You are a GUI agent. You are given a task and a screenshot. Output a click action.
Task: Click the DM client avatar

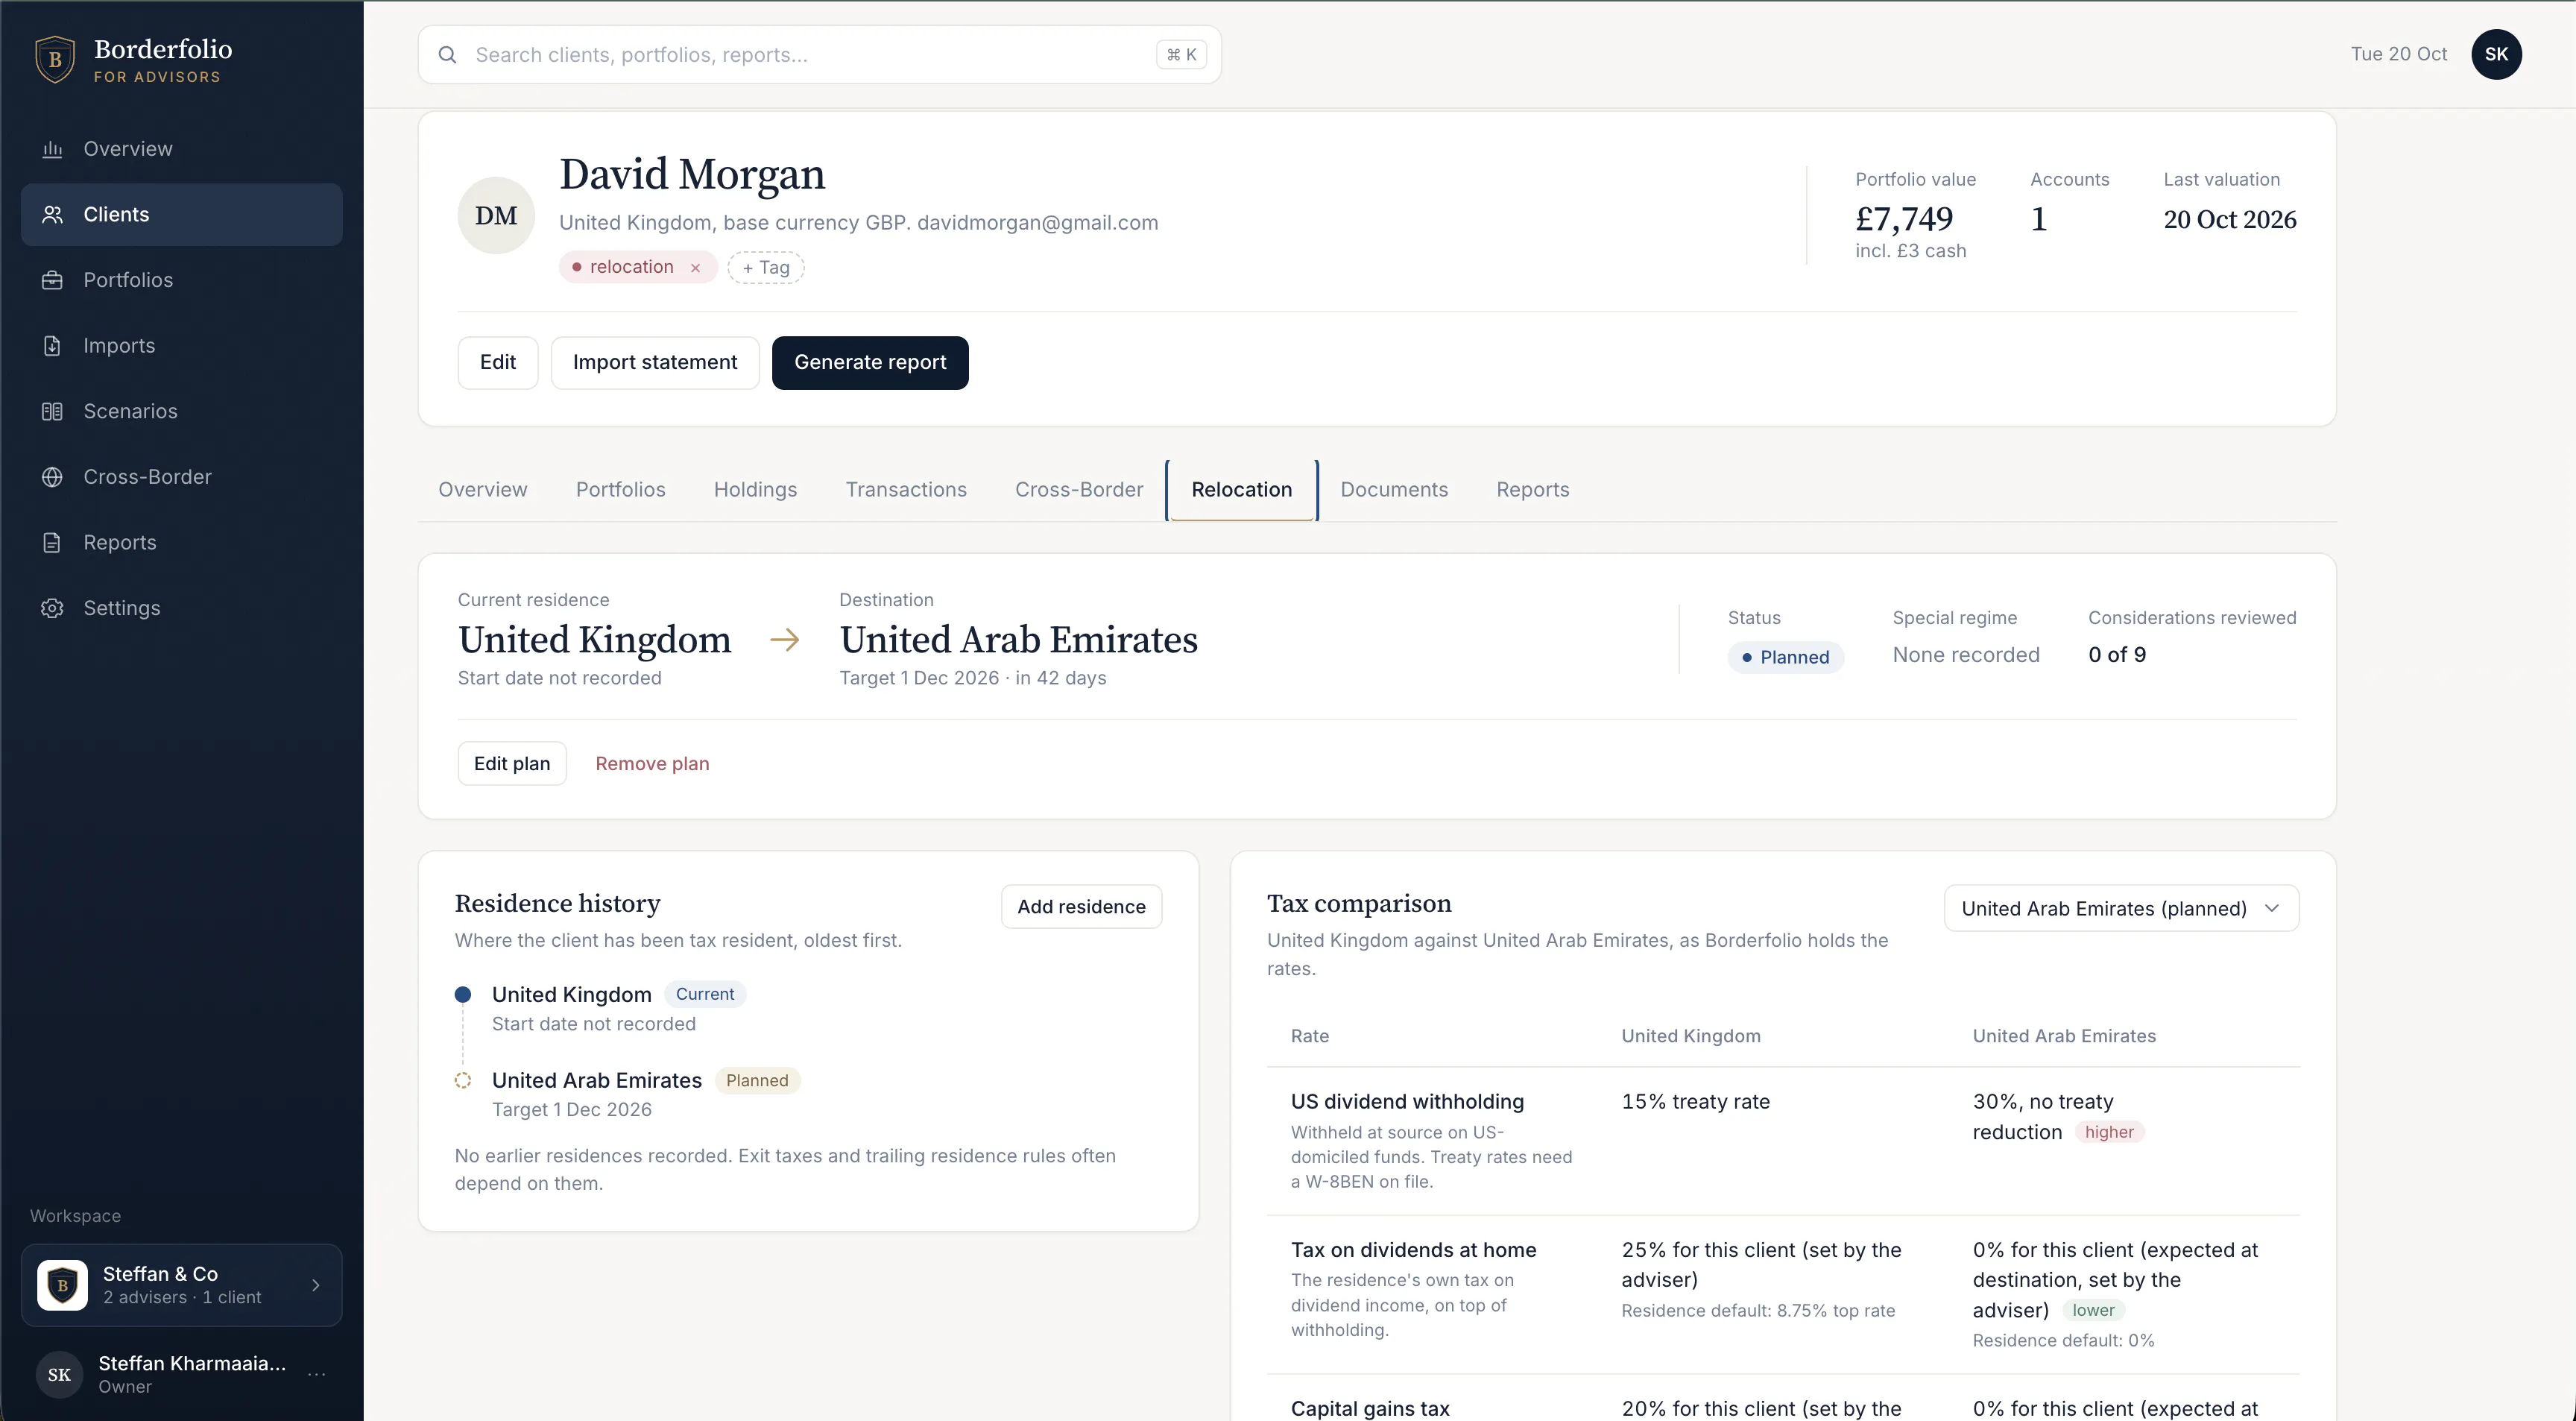click(x=496, y=215)
